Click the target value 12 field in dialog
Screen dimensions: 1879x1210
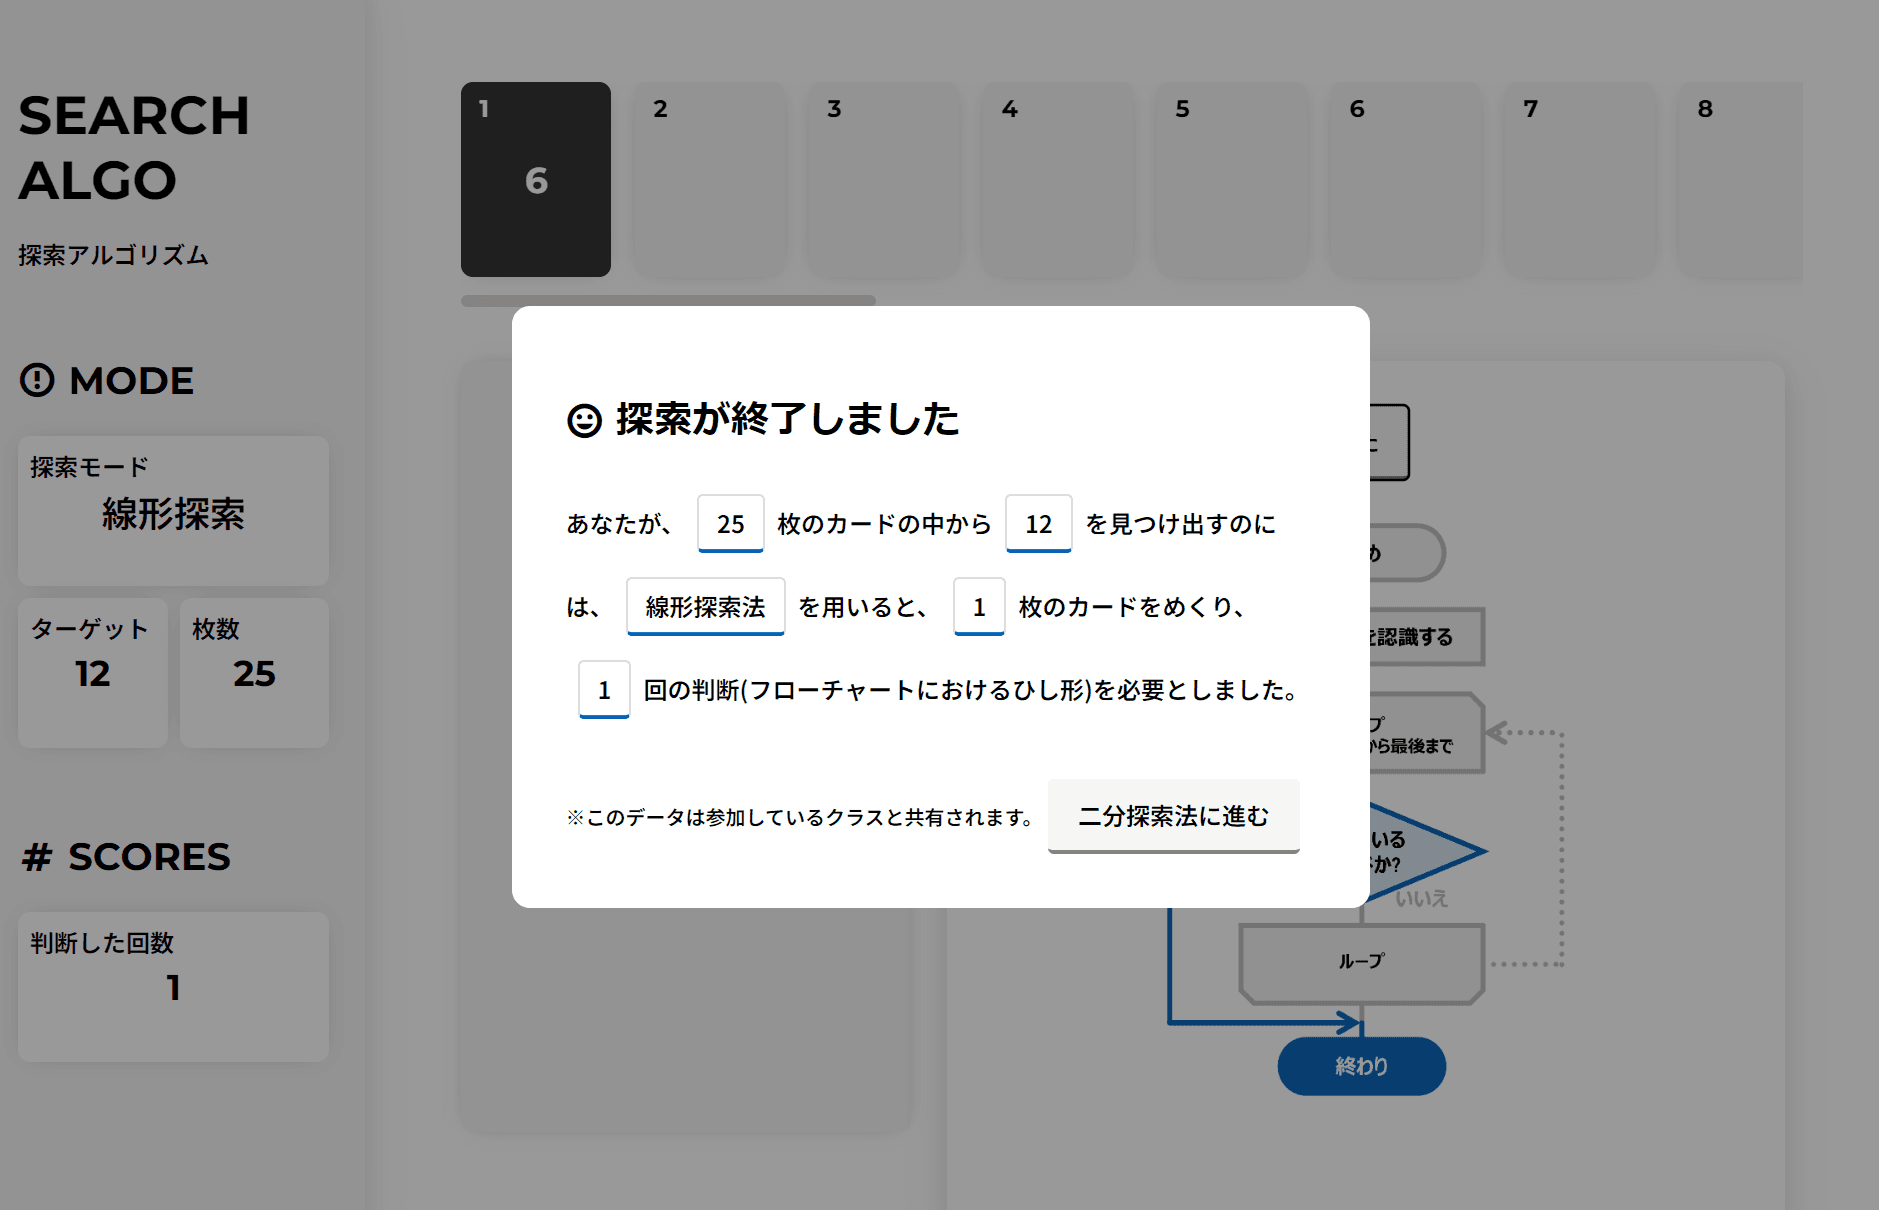tap(1038, 523)
